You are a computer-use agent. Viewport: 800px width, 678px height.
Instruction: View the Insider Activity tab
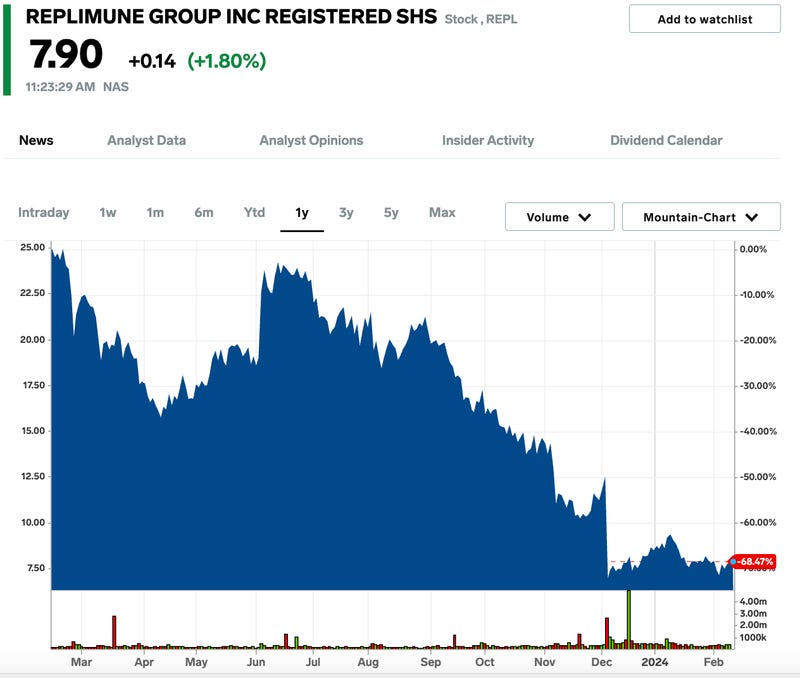[488, 140]
